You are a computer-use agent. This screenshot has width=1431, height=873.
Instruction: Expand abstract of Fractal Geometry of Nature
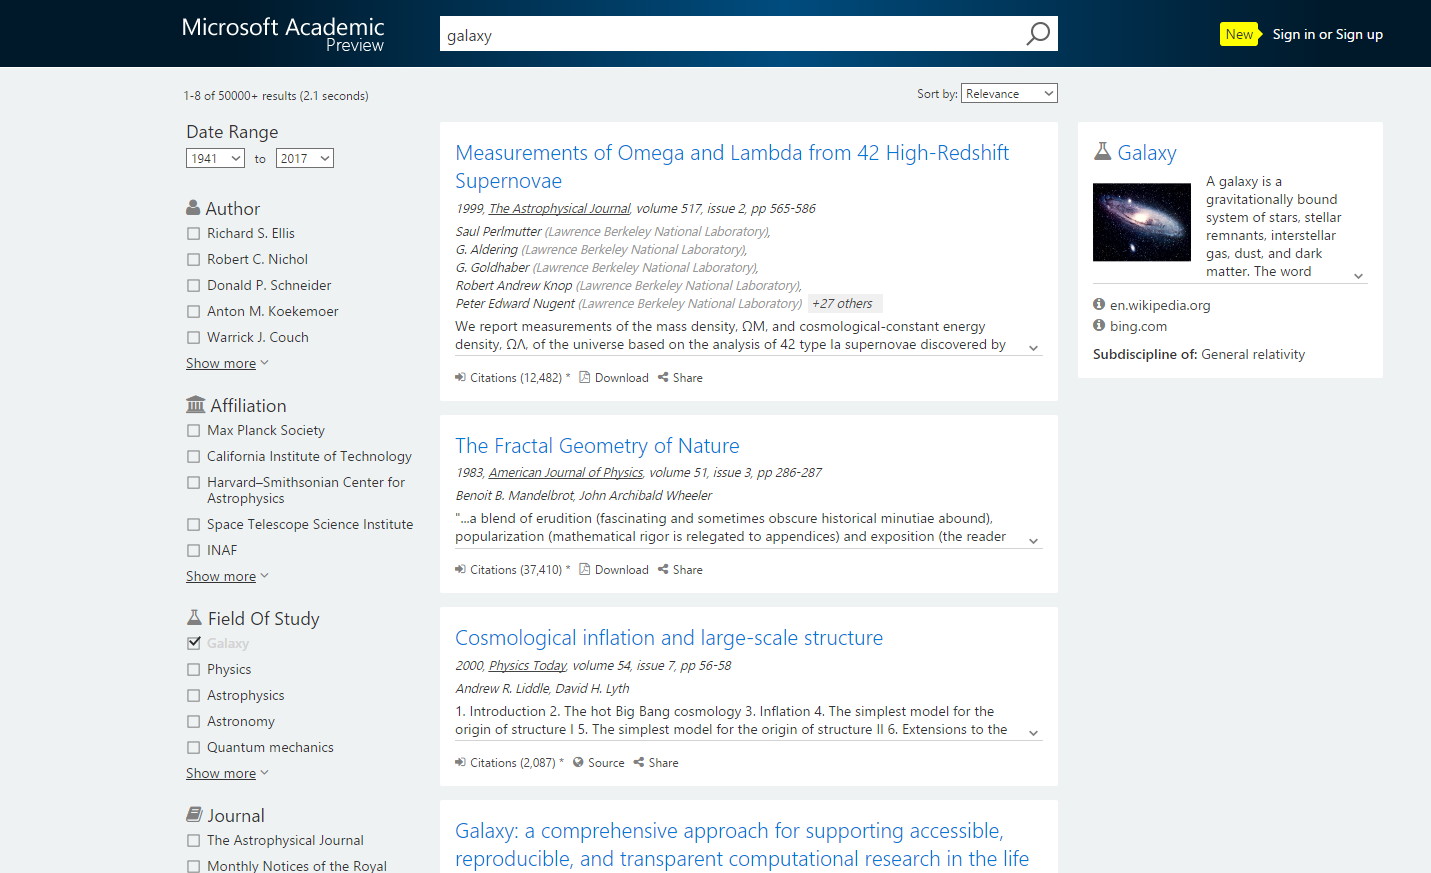pyautogui.click(x=1033, y=541)
